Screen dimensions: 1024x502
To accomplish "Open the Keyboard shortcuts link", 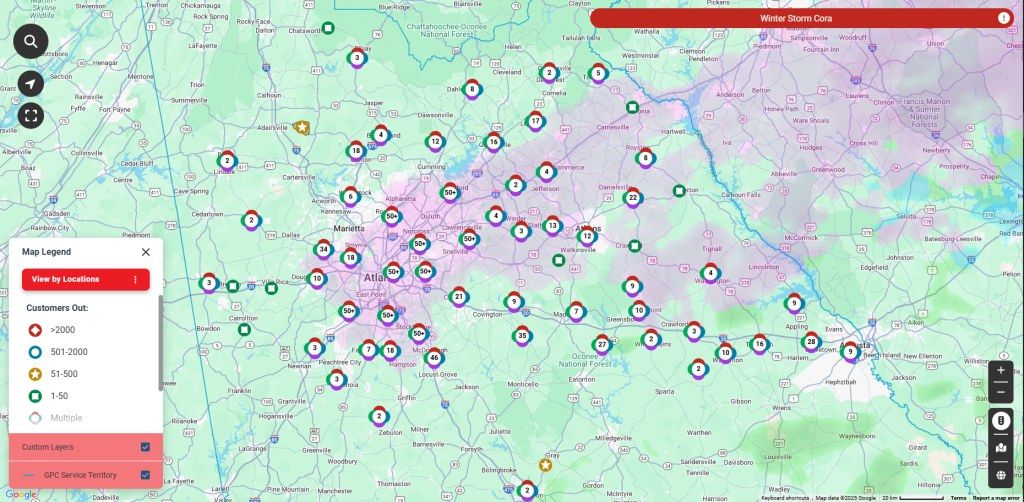I will (x=785, y=497).
